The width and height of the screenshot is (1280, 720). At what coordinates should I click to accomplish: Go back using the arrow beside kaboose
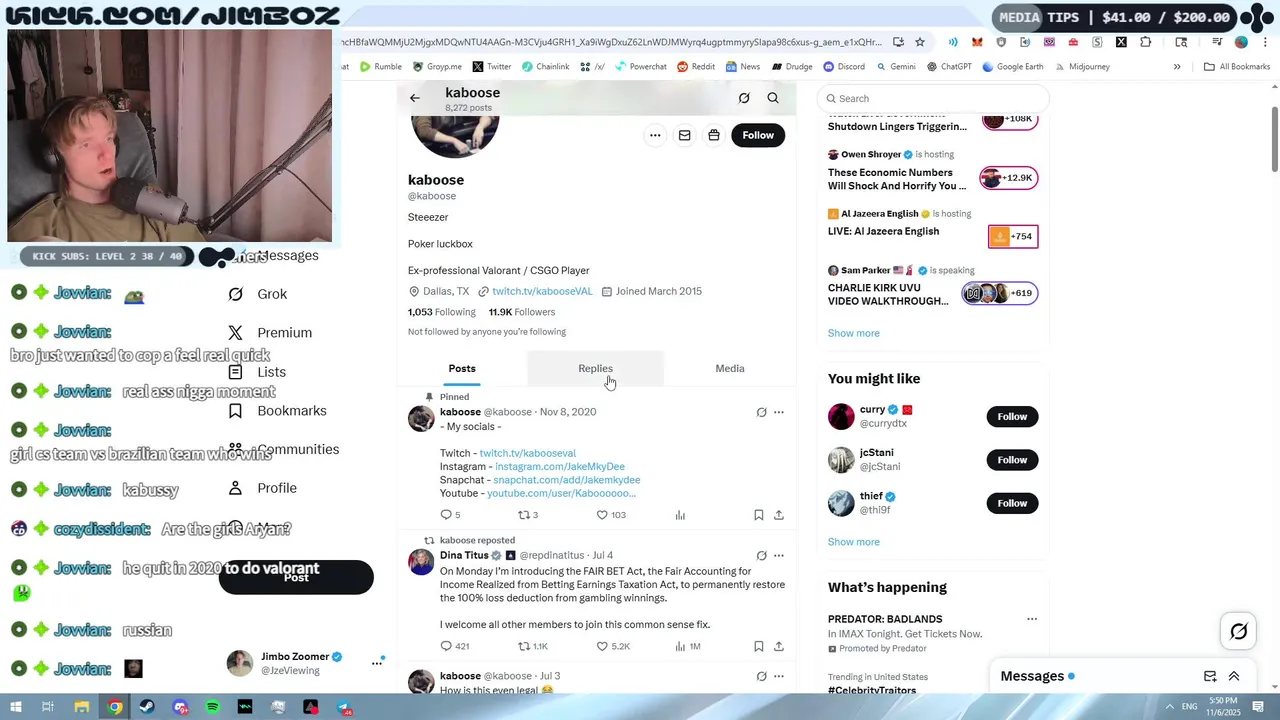point(415,98)
